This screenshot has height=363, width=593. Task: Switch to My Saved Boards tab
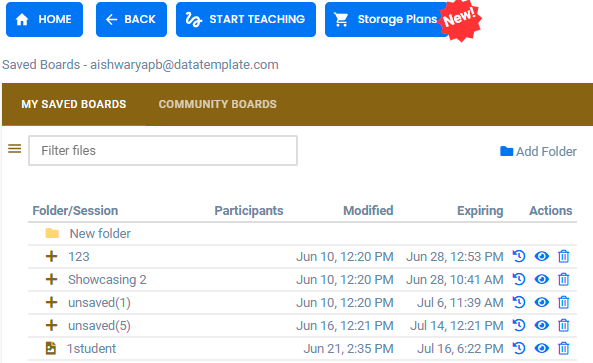click(74, 104)
